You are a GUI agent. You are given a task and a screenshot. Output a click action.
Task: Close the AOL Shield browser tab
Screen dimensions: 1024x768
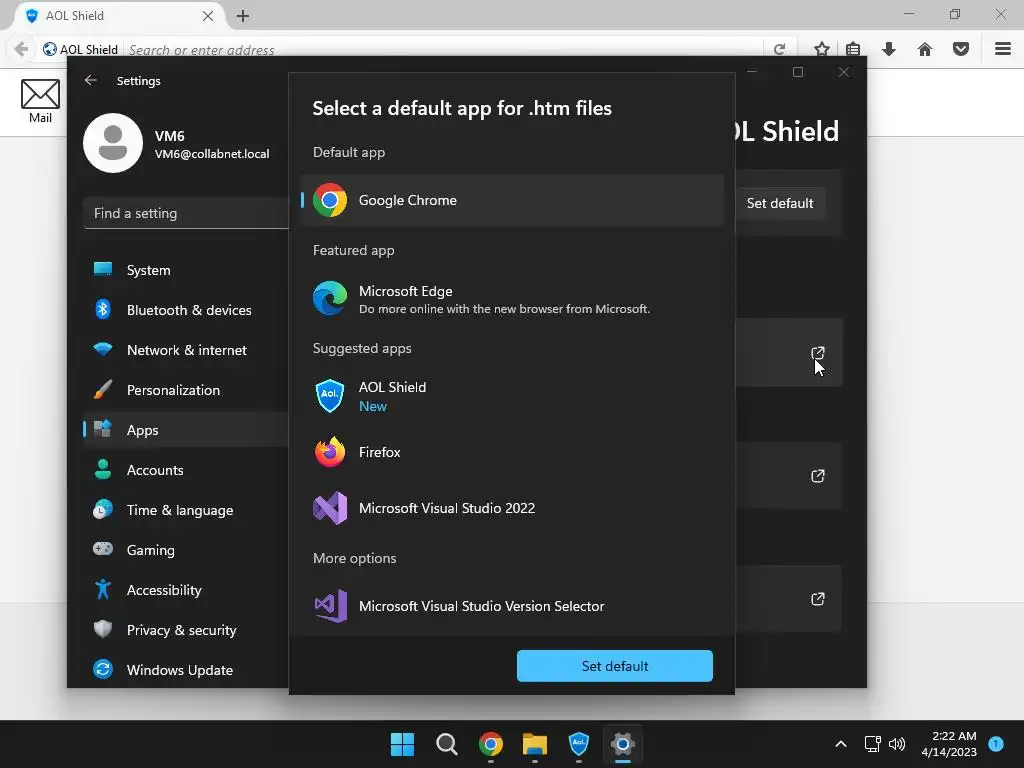click(208, 16)
